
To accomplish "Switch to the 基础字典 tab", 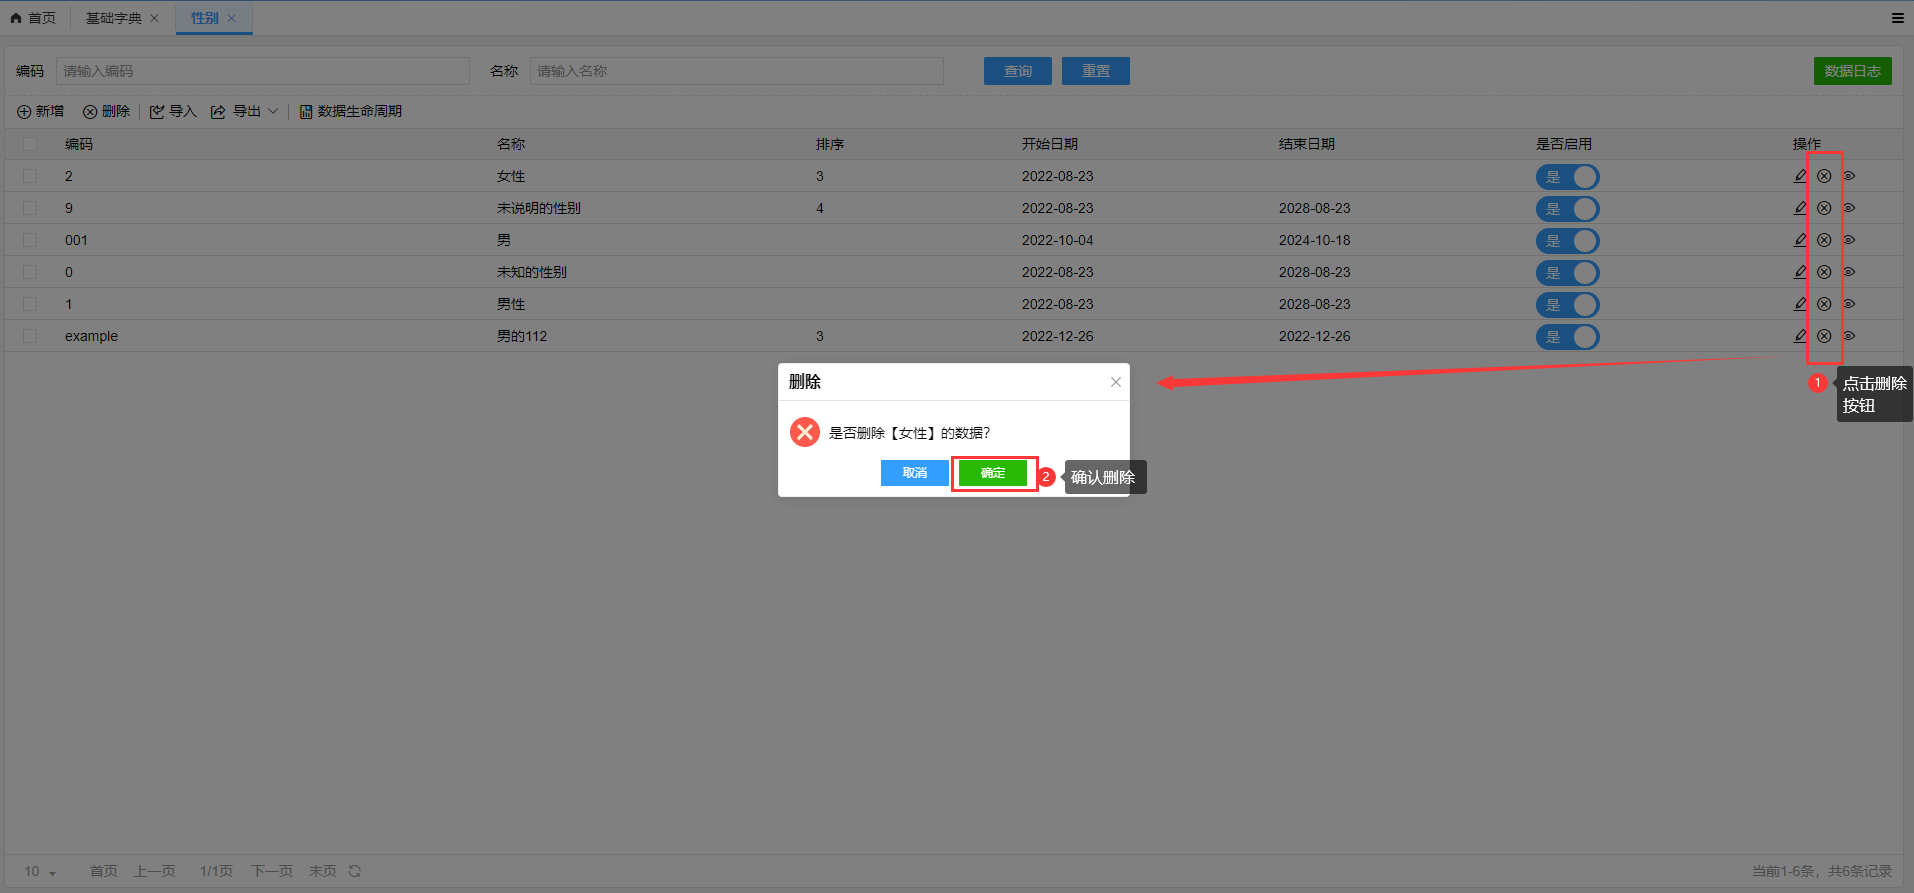I will coord(113,18).
